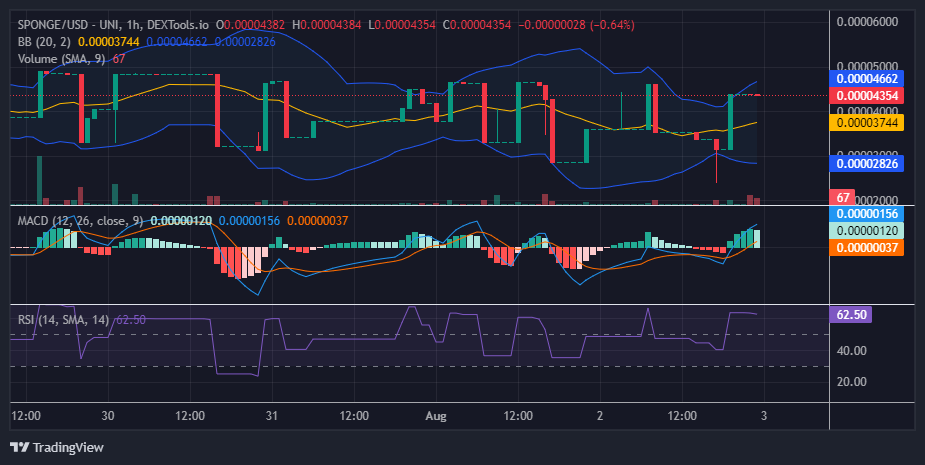Click the close price C0.00004354 in header
925x465 pixels.
coord(477,25)
